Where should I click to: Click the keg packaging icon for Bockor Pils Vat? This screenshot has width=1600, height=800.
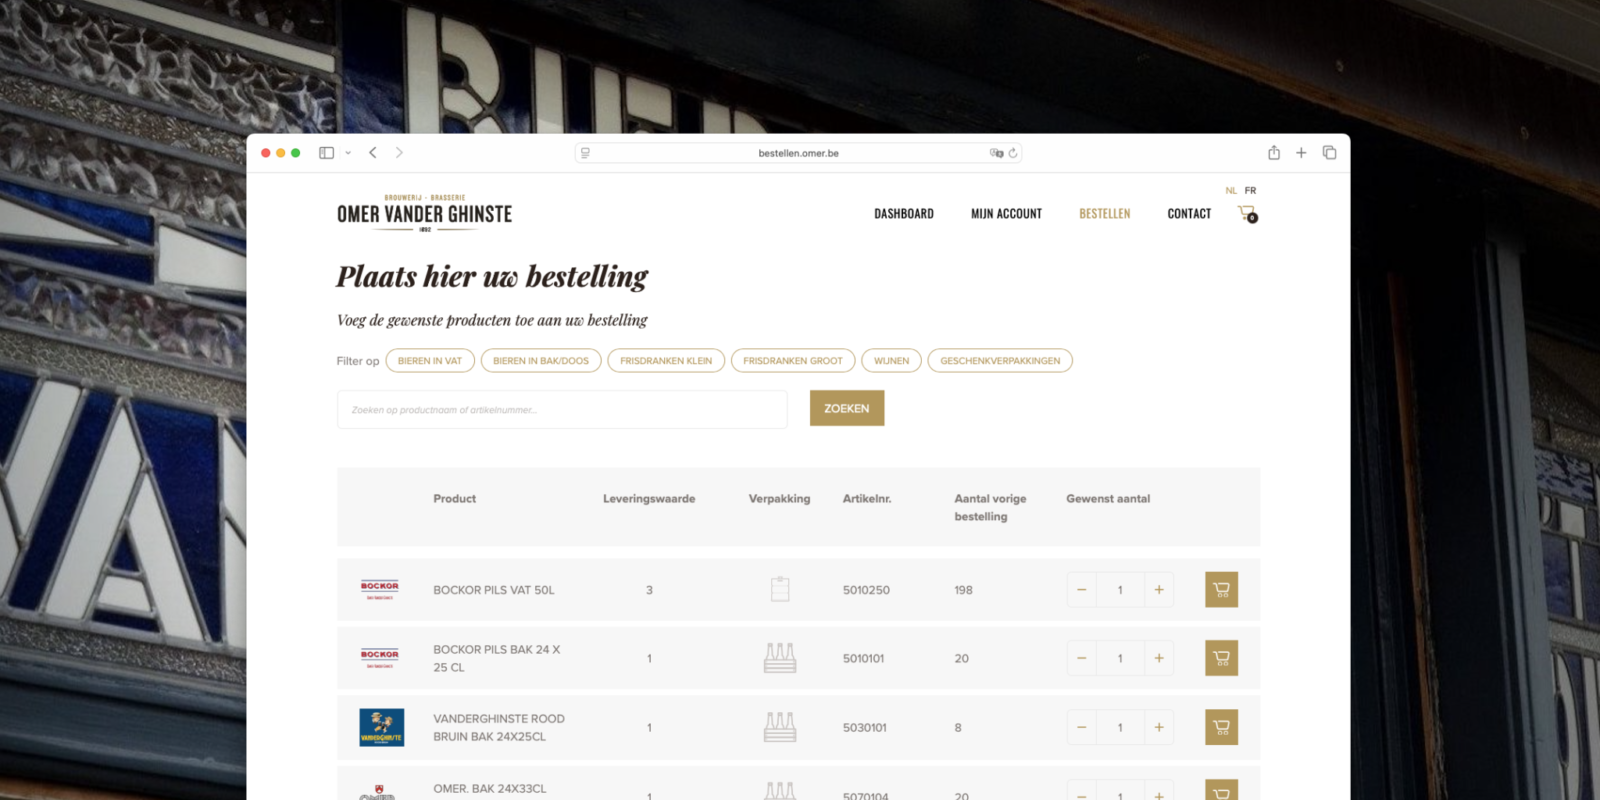(780, 589)
